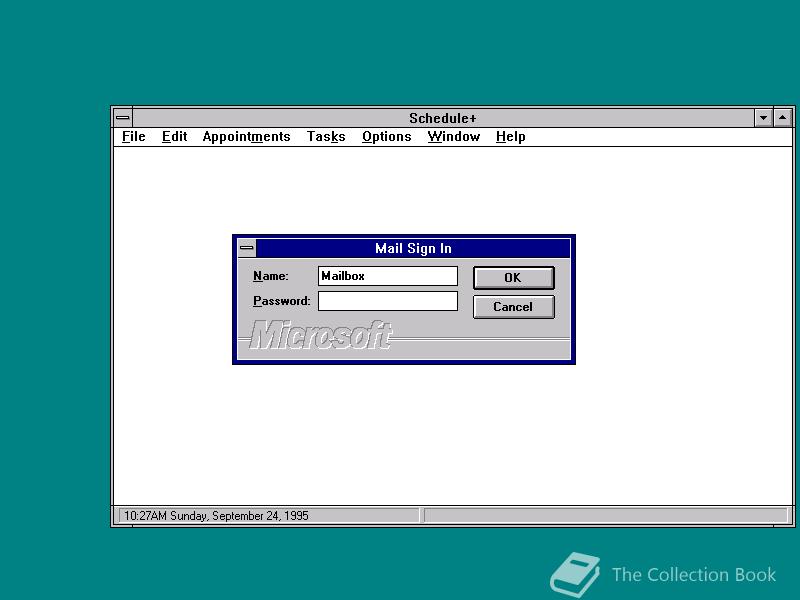This screenshot has width=800, height=600.
Task: Open the Window menu
Action: click(454, 137)
